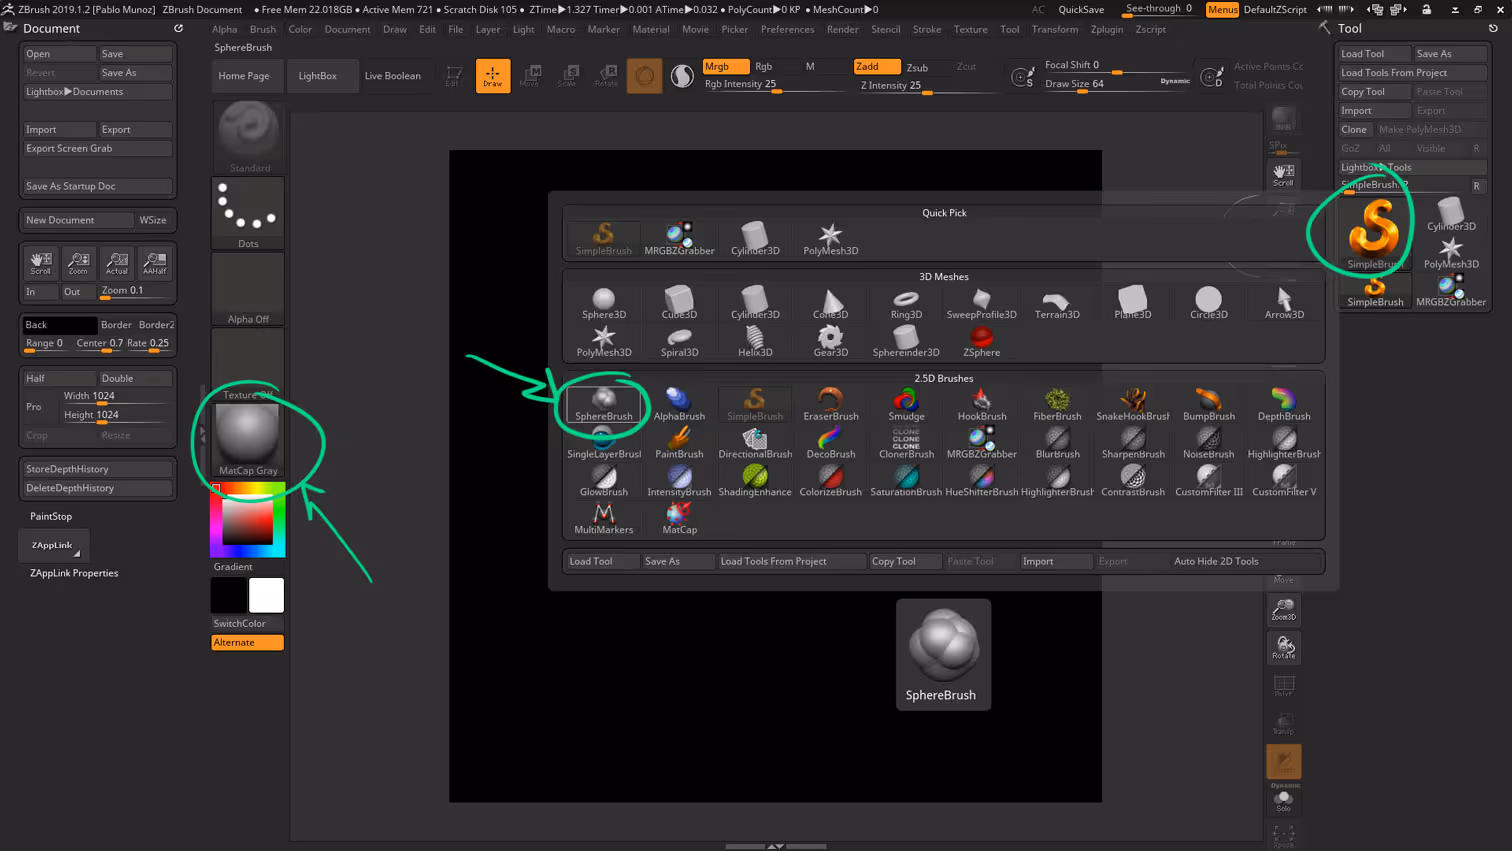The image size is (1512, 851).
Task: Pick the MultiMarkers tool
Action: point(604,519)
